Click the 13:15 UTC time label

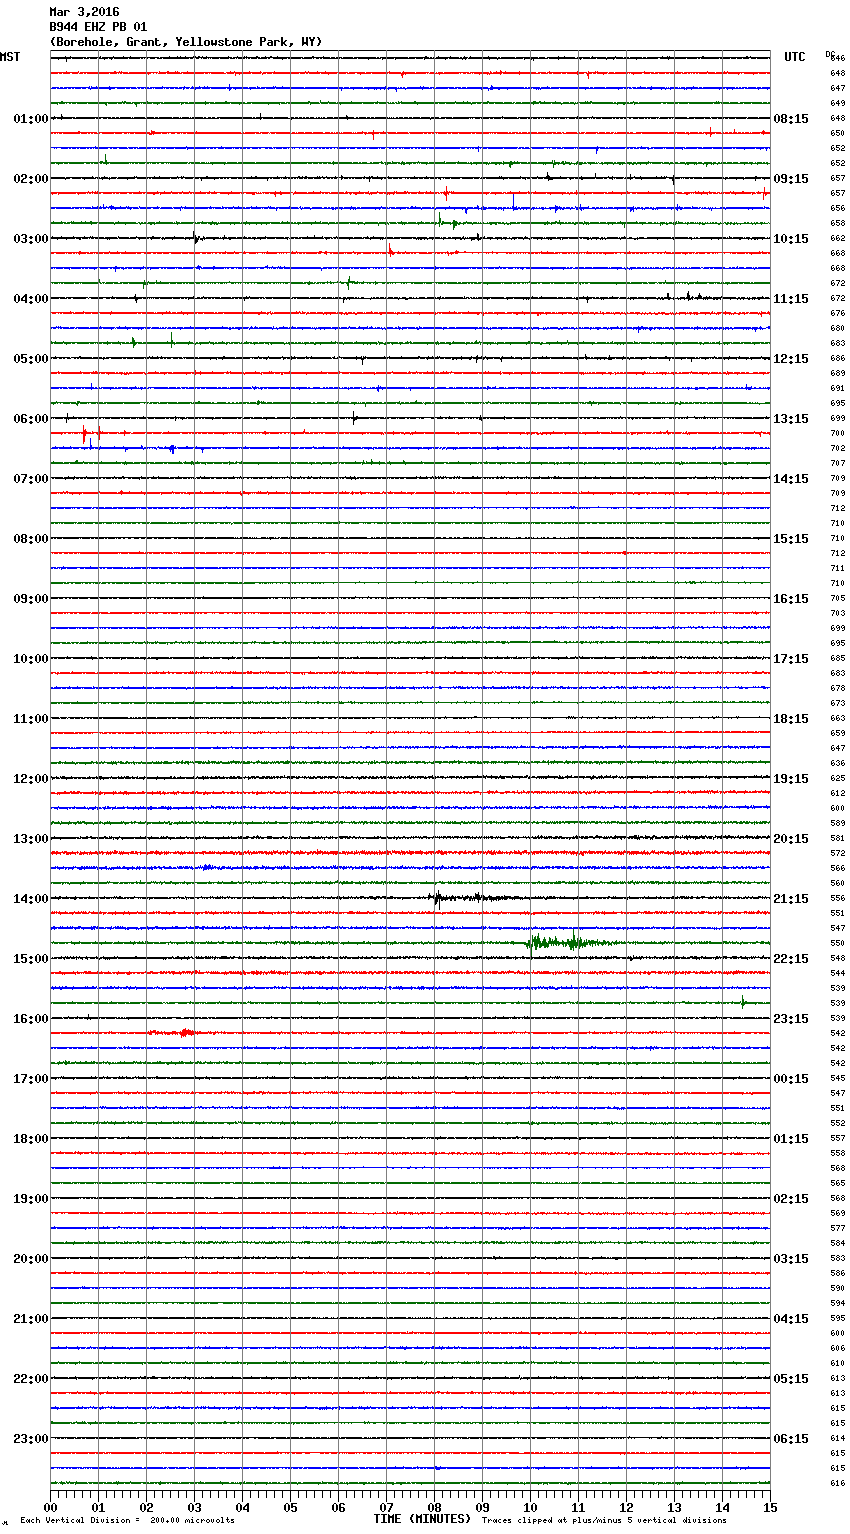pyautogui.click(x=791, y=419)
